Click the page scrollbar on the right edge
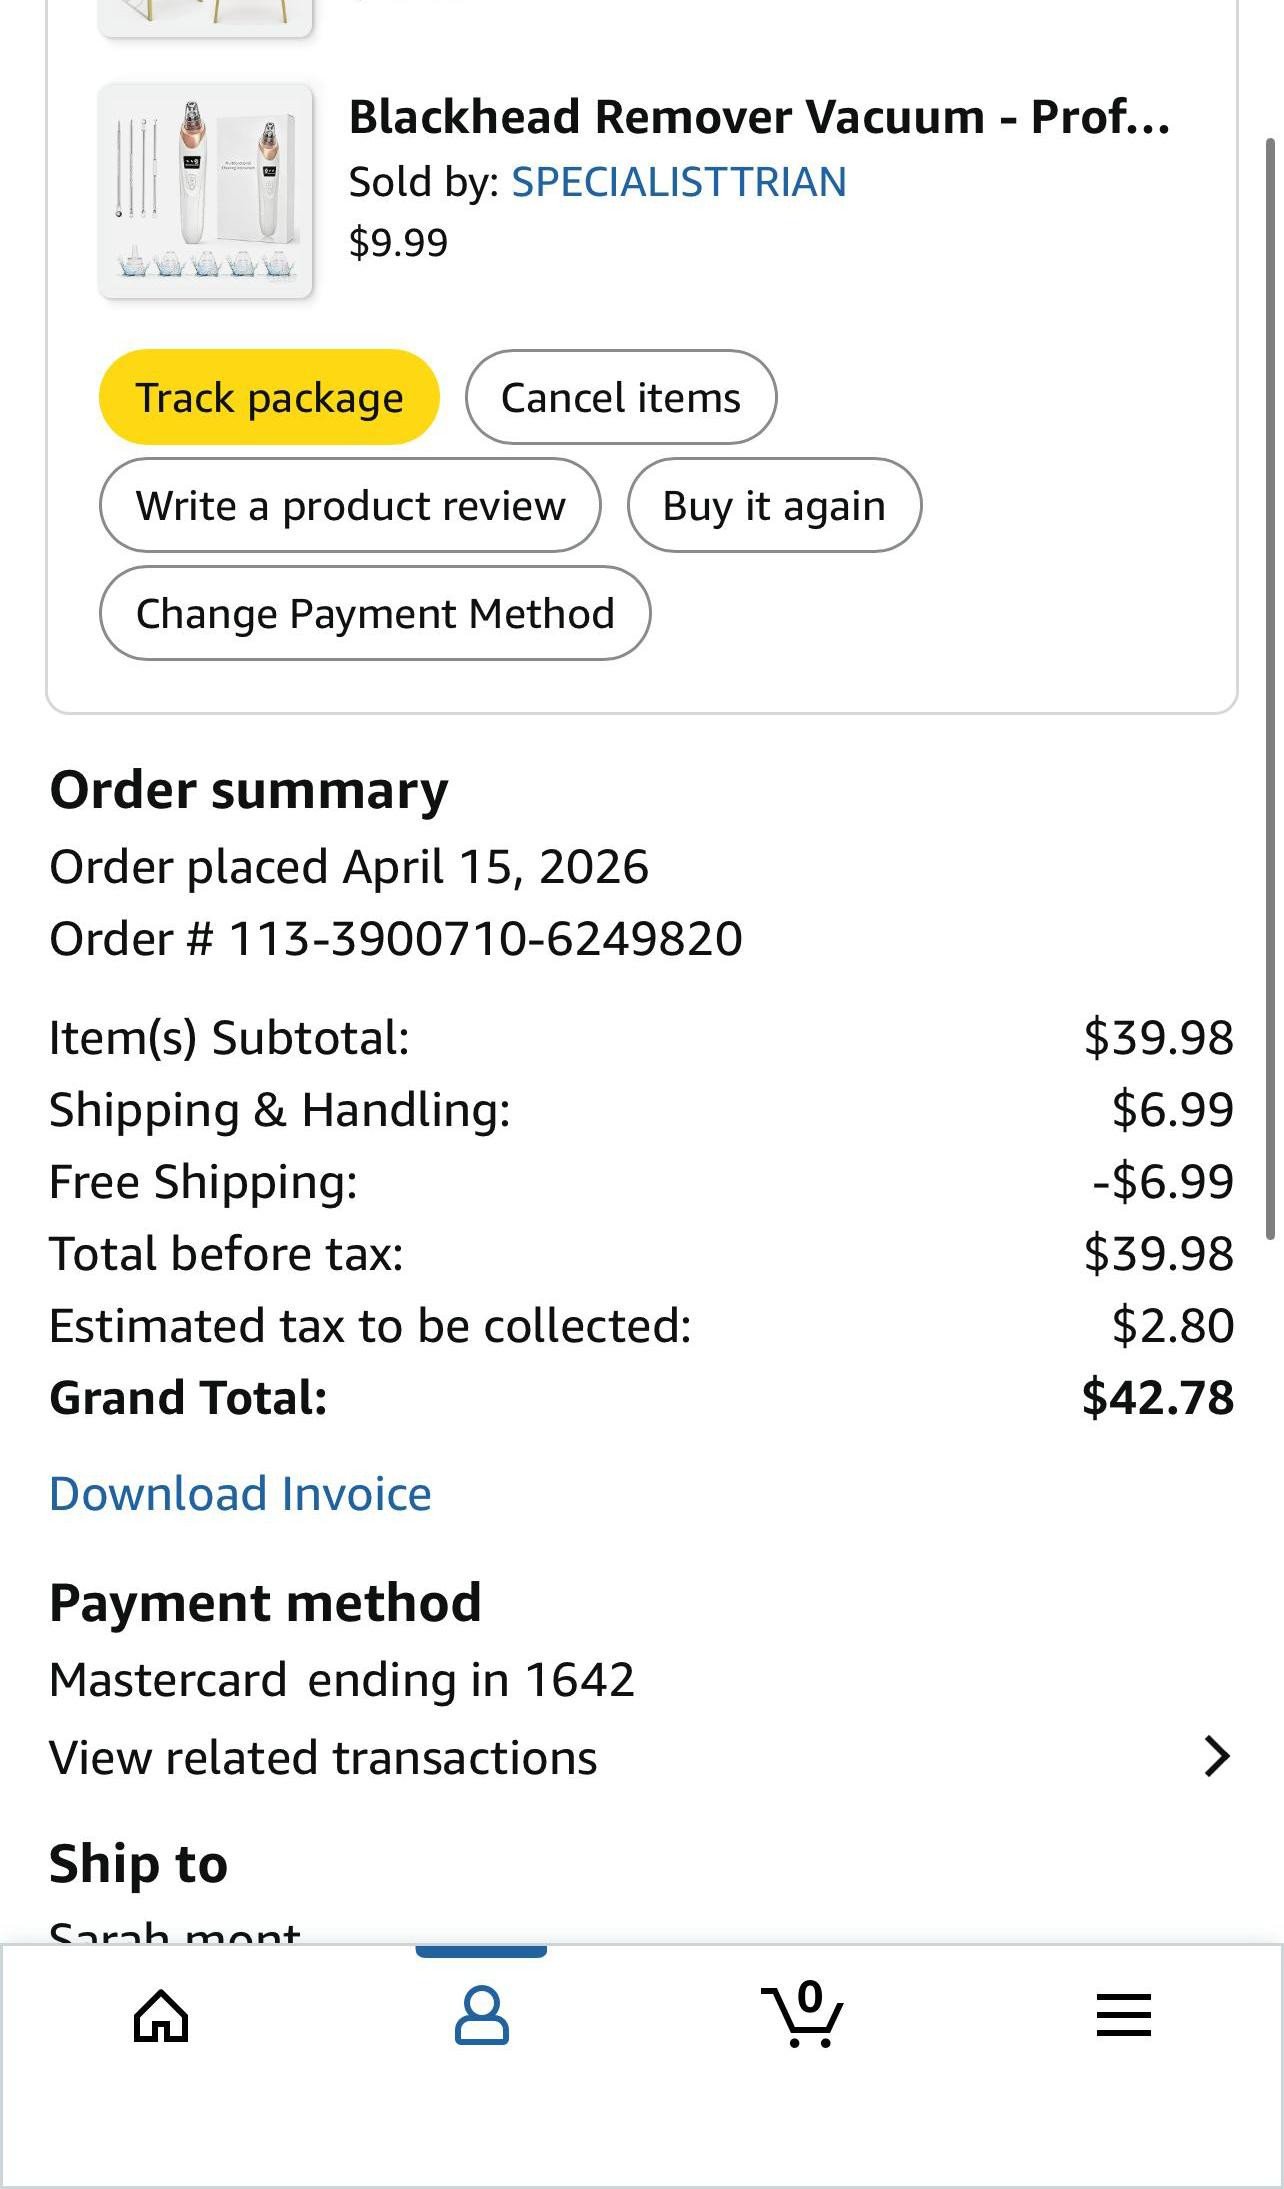 tap(1272, 690)
